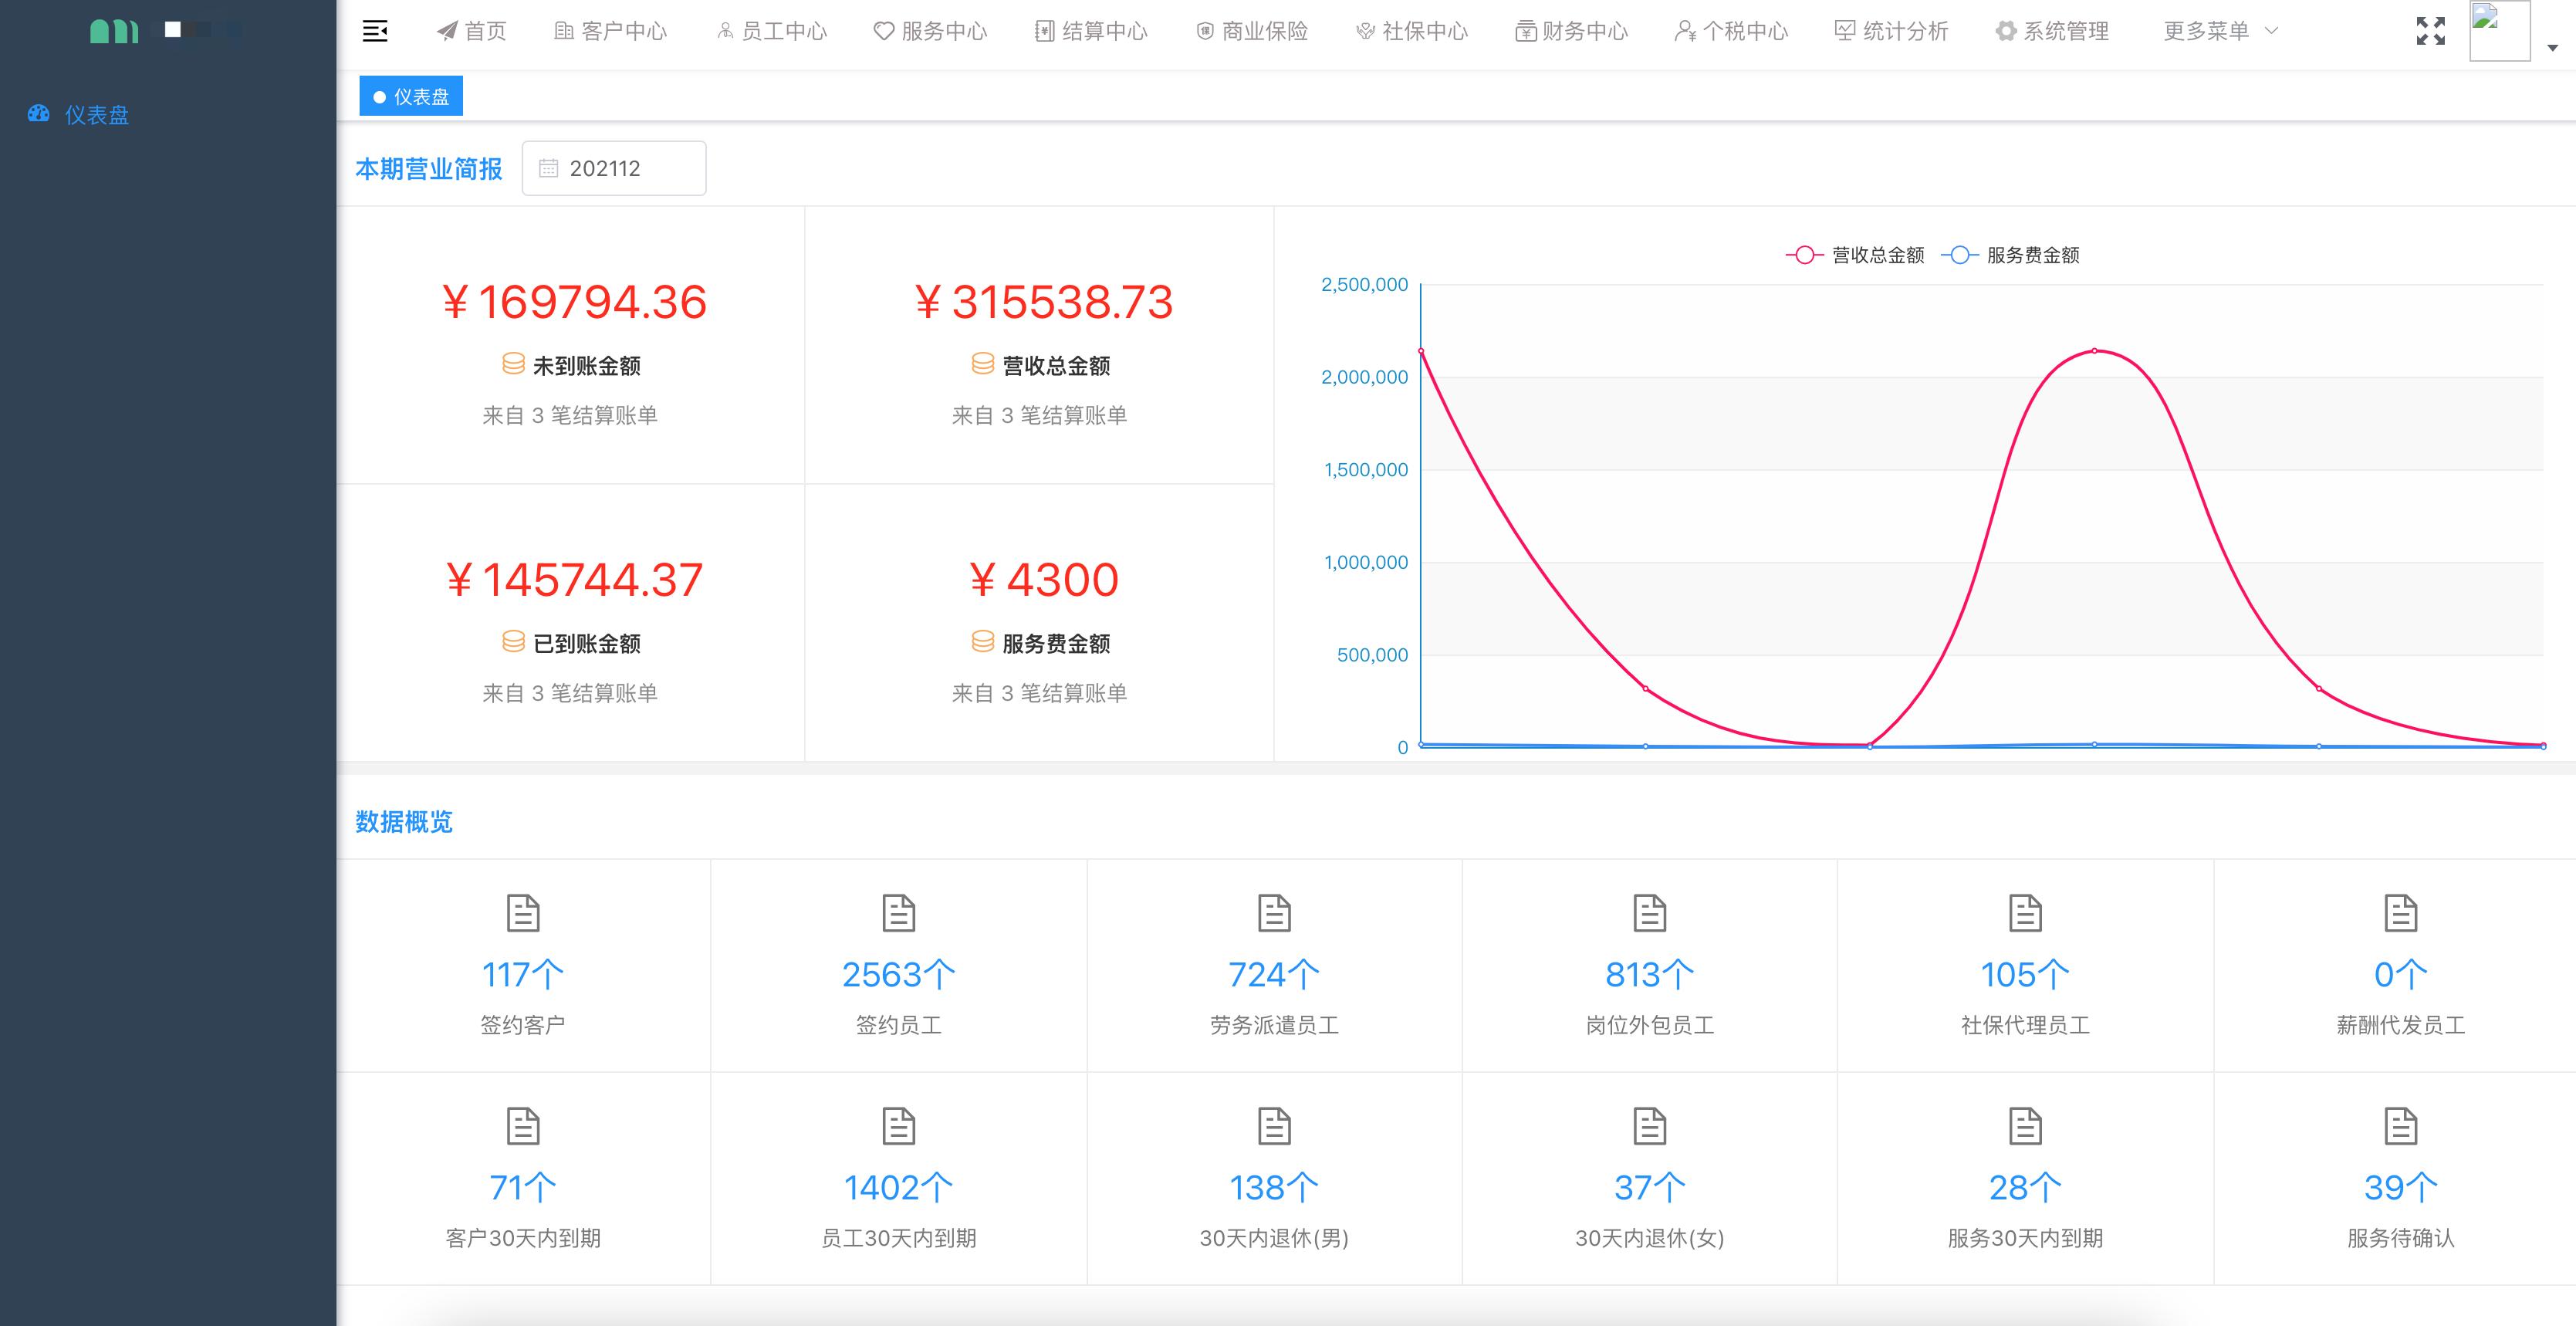Open the 202112 date picker
Viewport: 2576px width, 1326px height.
coord(613,168)
